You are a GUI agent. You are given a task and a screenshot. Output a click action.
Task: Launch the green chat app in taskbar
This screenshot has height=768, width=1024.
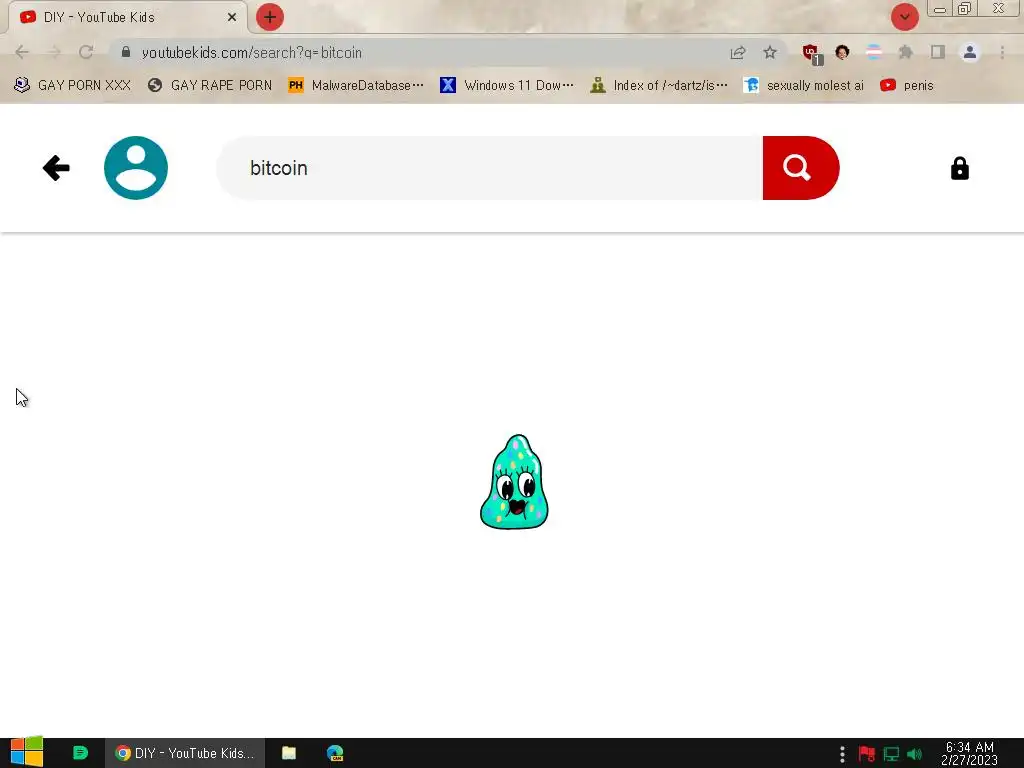[x=80, y=753]
